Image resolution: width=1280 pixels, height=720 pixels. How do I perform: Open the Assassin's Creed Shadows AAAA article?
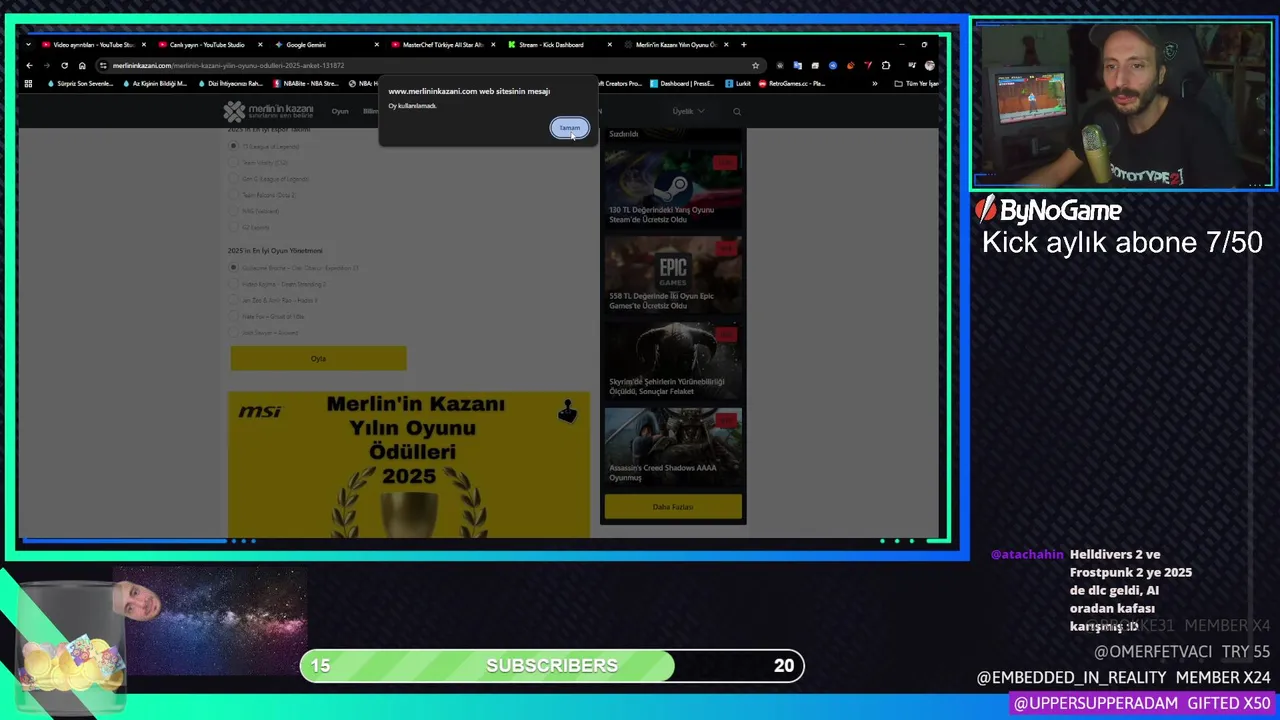click(x=673, y=446)
